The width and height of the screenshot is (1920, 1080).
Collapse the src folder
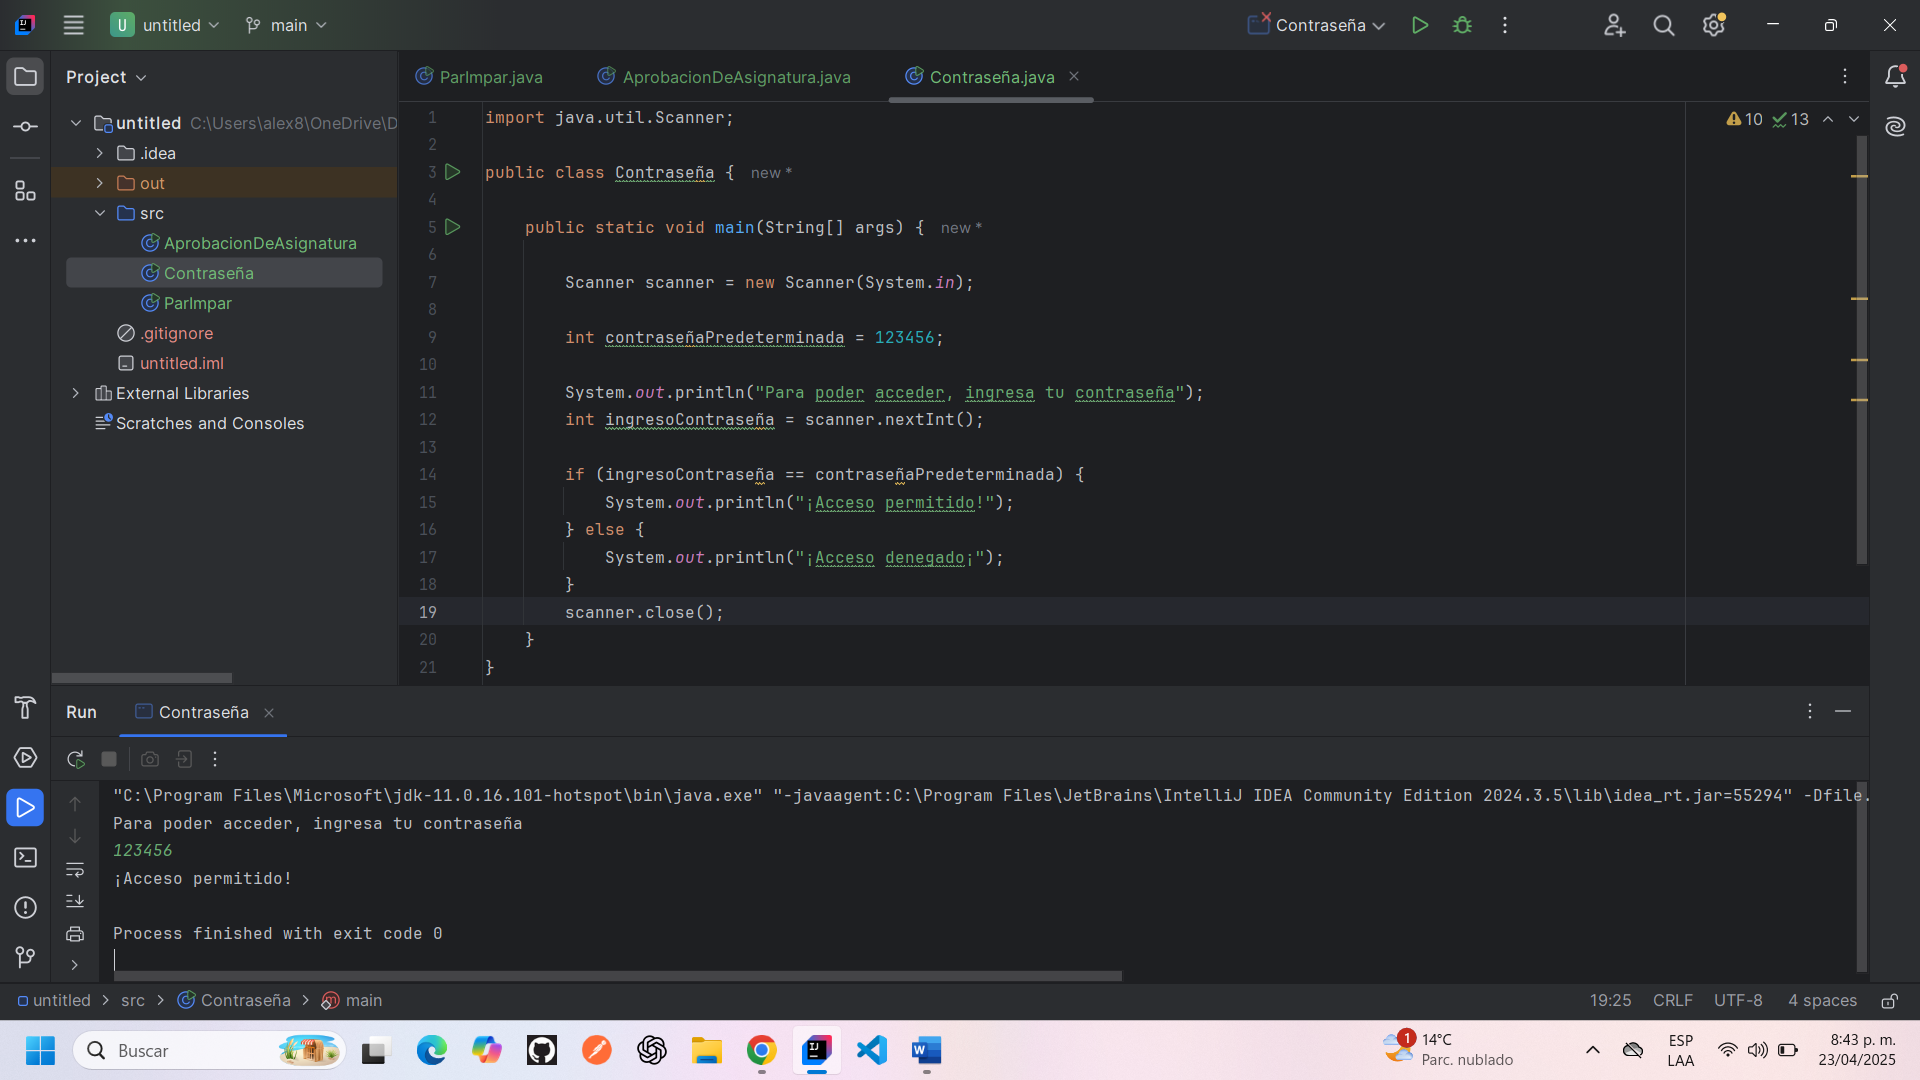coord(100,213)
